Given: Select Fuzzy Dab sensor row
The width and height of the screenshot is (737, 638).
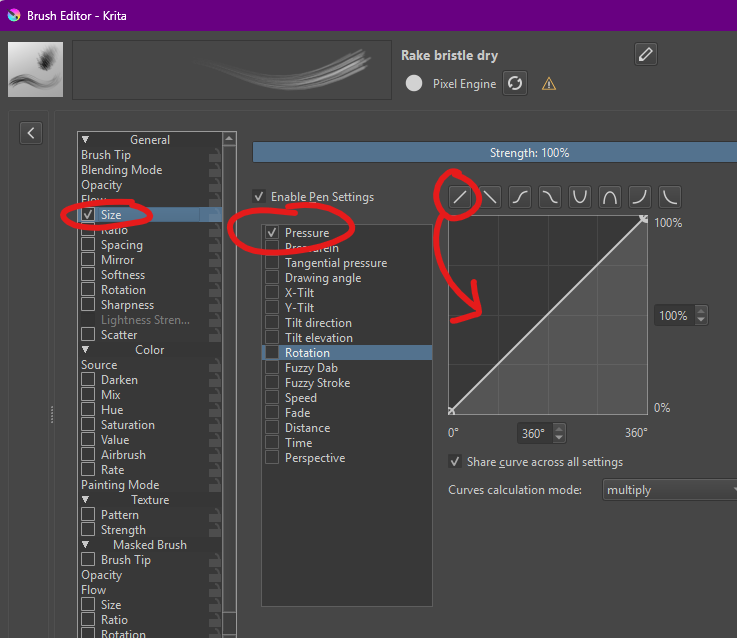Looking at the screenshot, I should coord(347,368).
